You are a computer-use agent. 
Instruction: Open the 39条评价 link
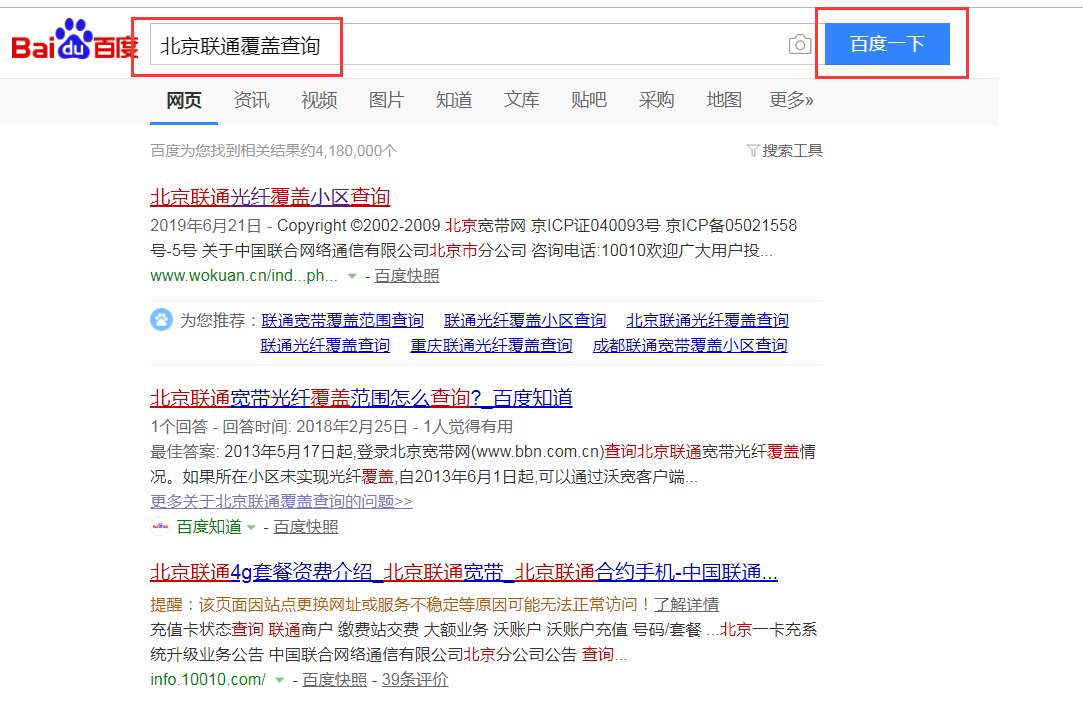415,679
